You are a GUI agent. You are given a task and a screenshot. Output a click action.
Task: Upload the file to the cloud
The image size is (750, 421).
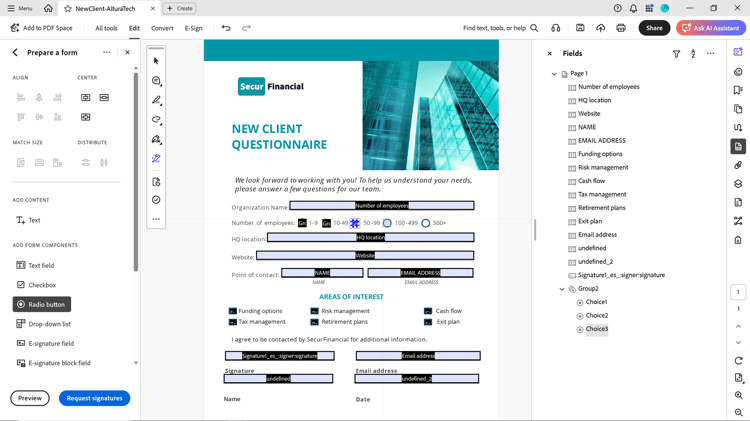point(600,28)
